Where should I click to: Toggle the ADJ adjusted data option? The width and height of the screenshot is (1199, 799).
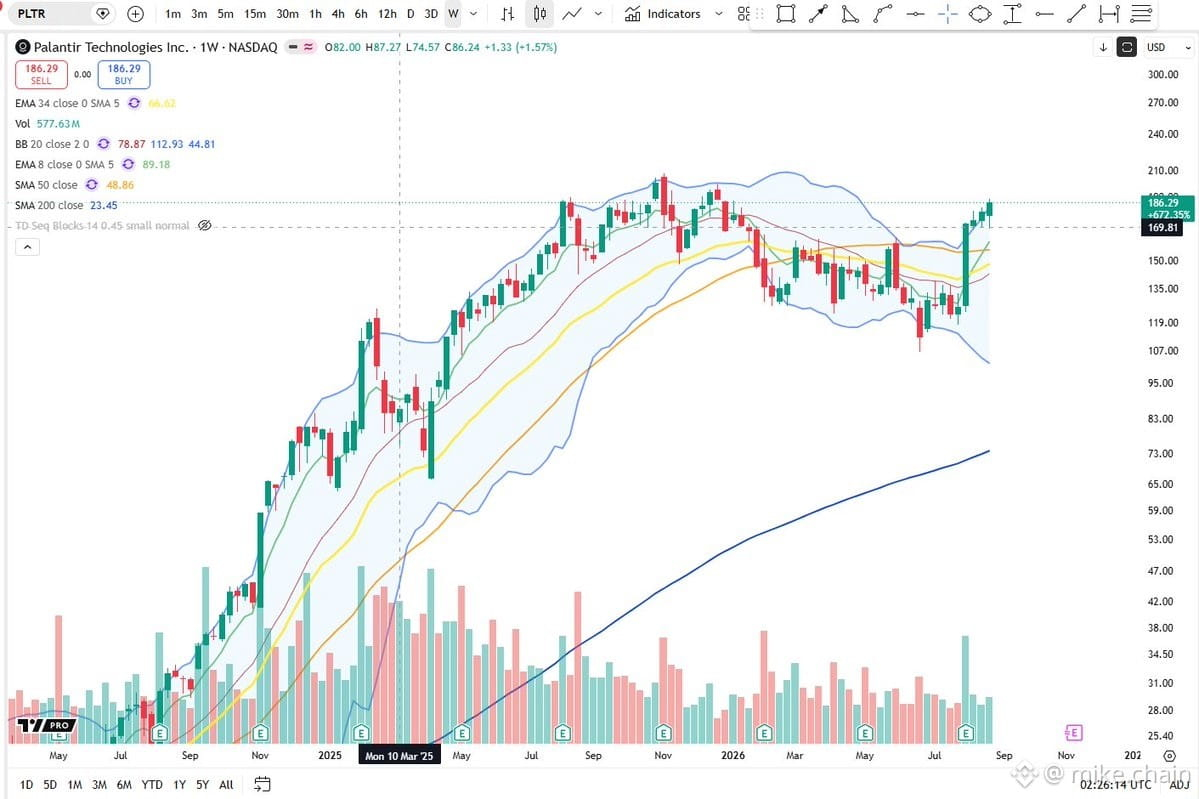click(1180, 784)
